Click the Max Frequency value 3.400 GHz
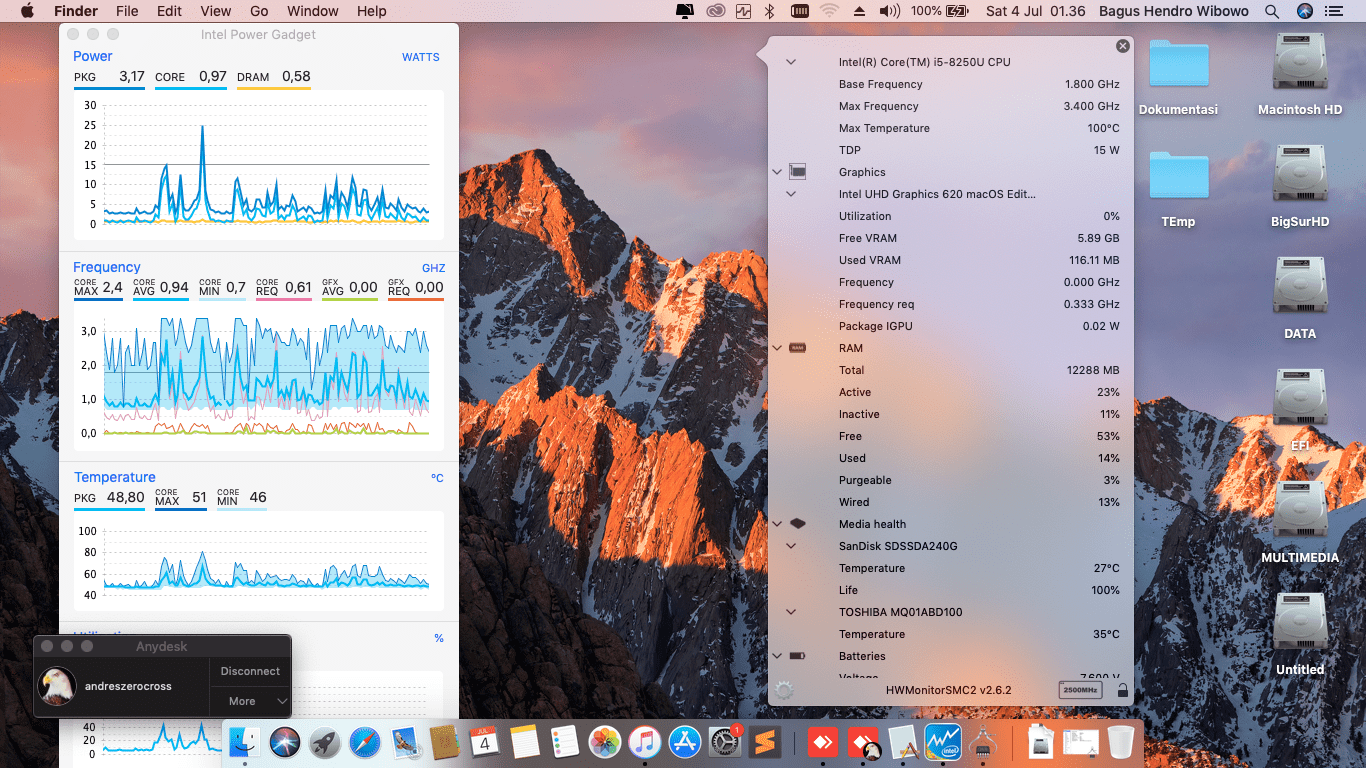The width and height of the screenshot is (1366, 768). [x=1092, y=106]
